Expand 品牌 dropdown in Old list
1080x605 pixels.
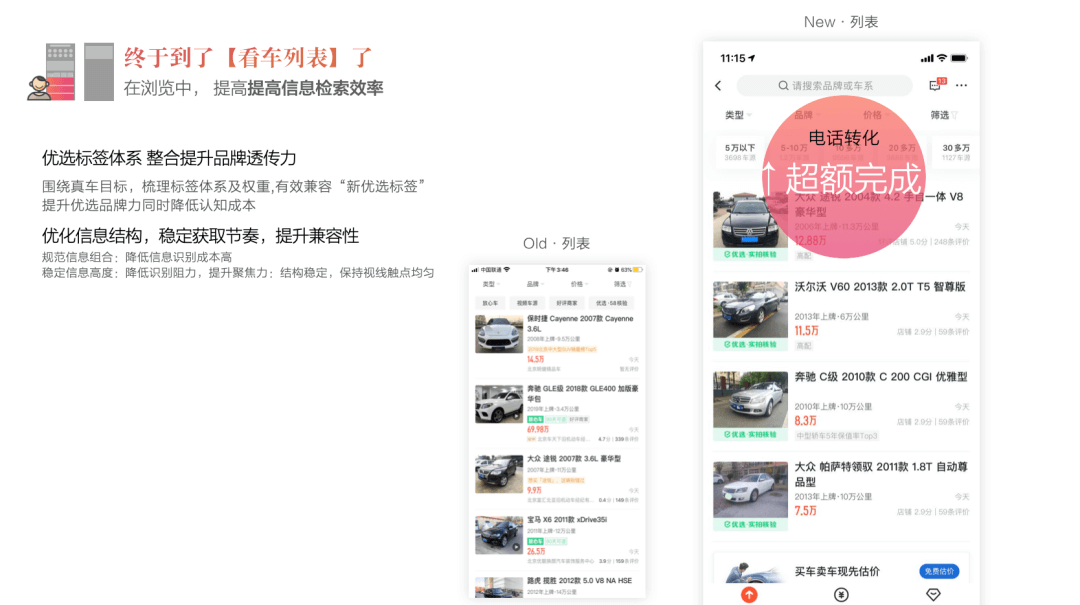534,284
